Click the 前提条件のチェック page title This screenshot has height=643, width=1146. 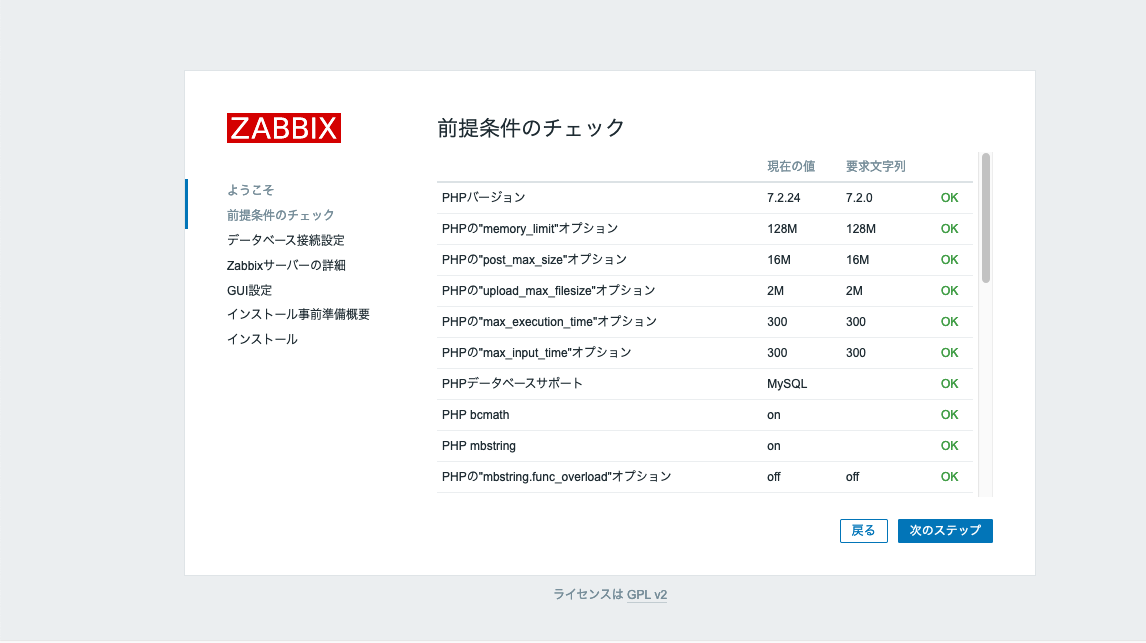(x=530, y=128)
